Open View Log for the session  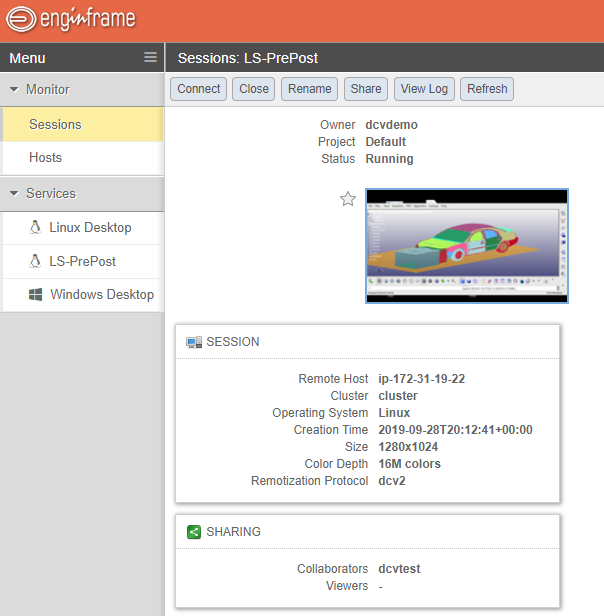point(424,89)
